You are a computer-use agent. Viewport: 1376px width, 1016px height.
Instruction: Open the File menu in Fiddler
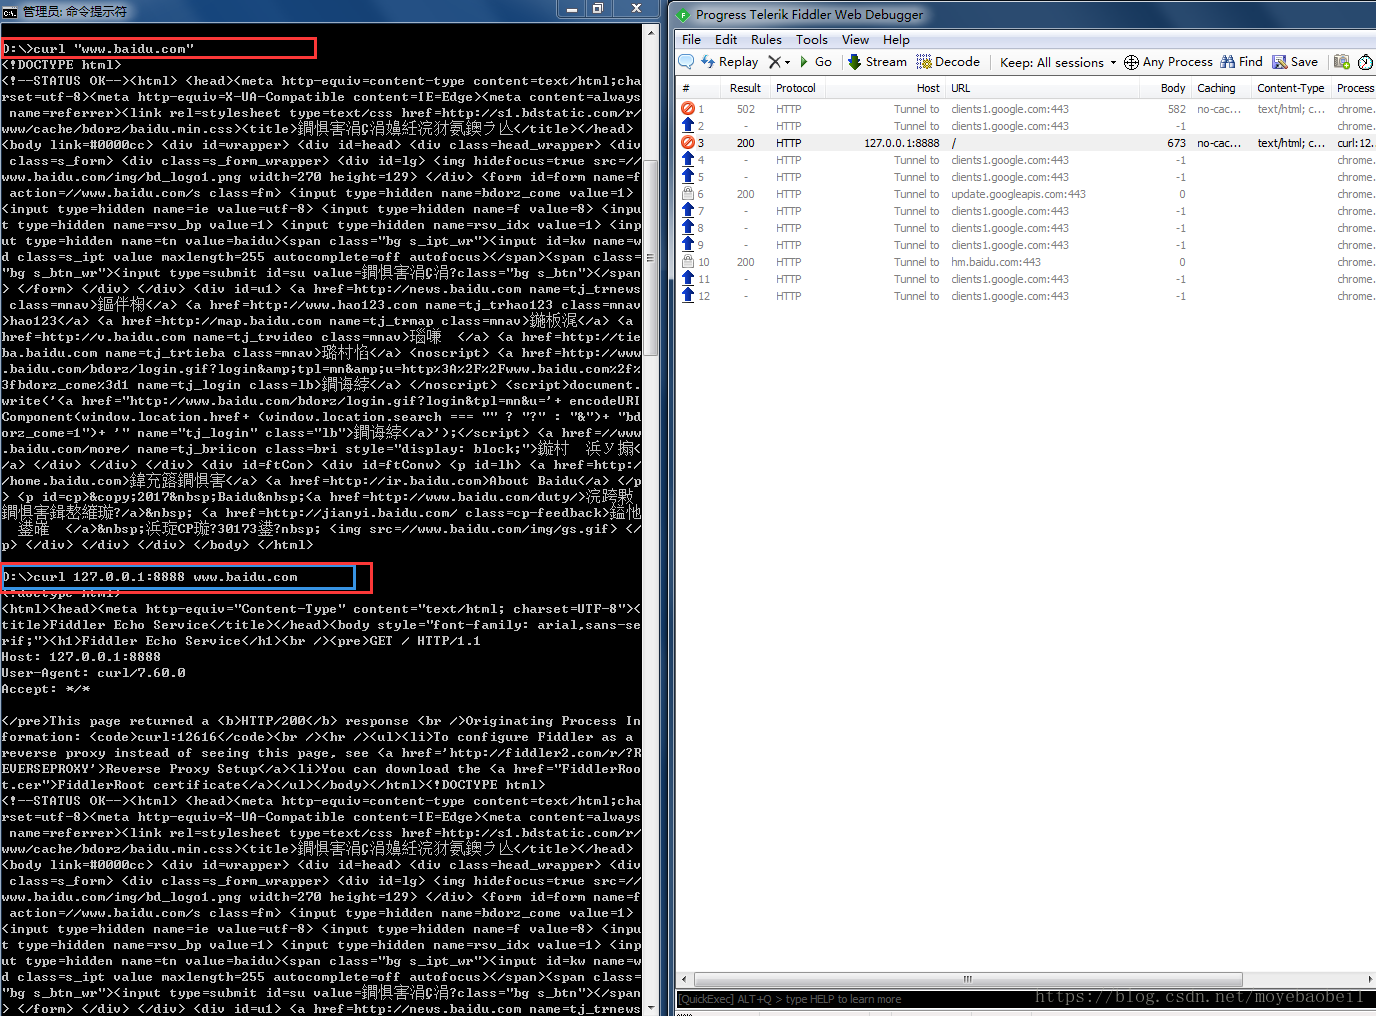(691, 40)
